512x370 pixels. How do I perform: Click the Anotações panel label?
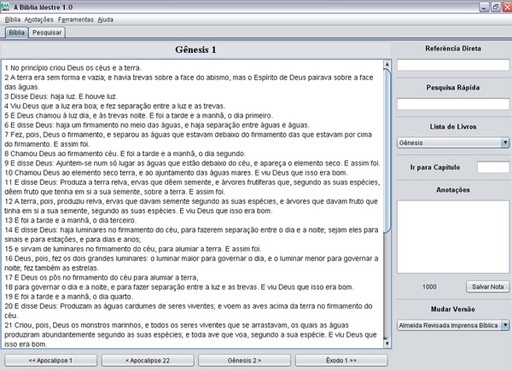point(453,190)
